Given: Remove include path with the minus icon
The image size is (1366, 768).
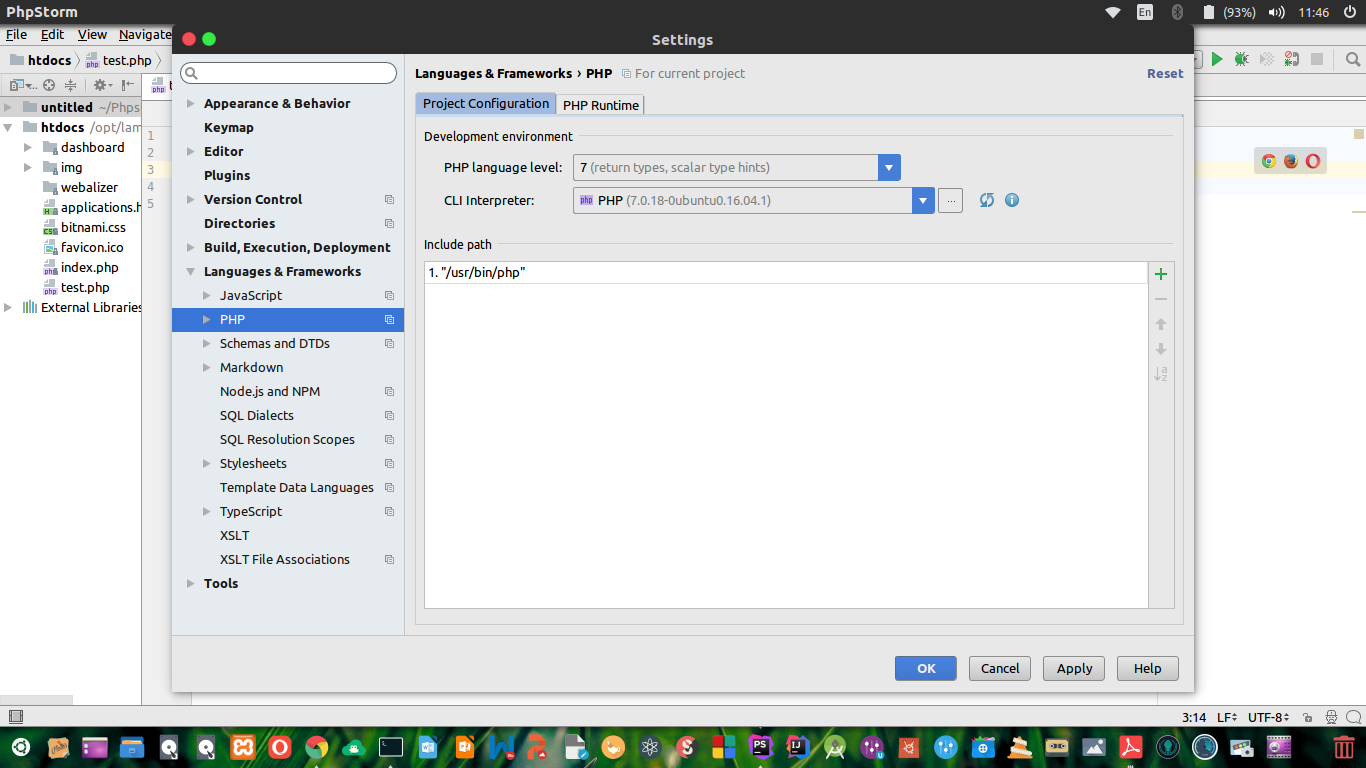Looking at the screenshot, I should pos(1161,299).
